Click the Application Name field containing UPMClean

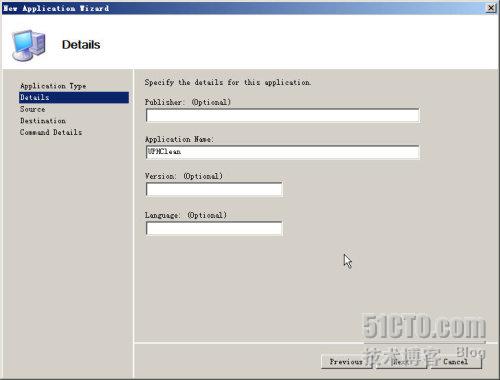pyautogui.click(x=283, y=152)
